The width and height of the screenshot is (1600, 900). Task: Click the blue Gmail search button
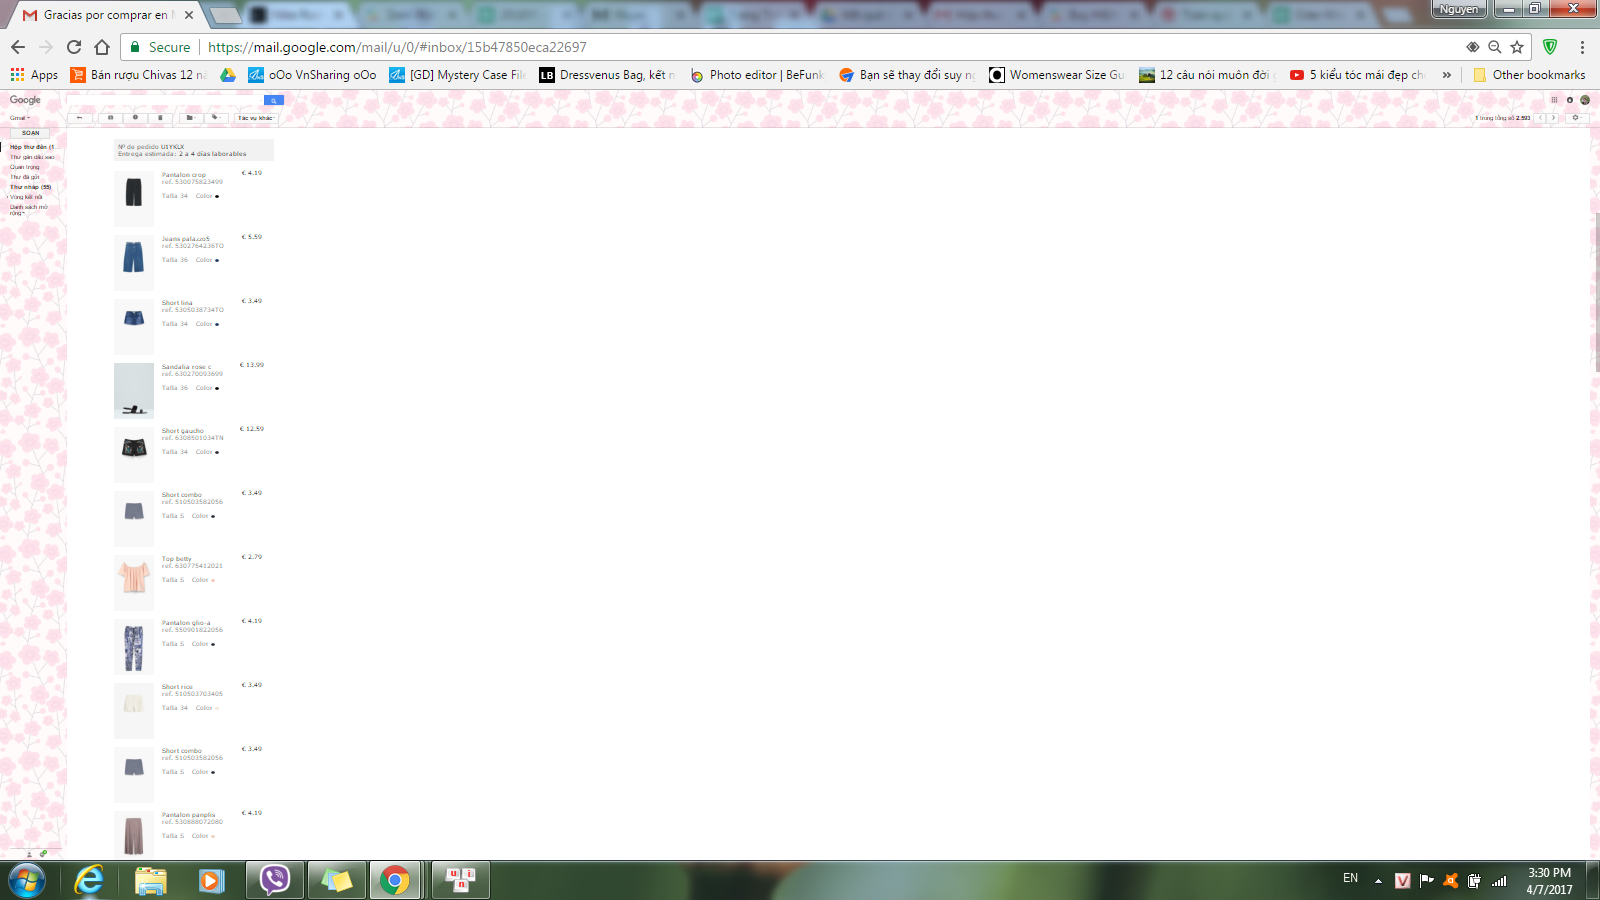point(273,100)
